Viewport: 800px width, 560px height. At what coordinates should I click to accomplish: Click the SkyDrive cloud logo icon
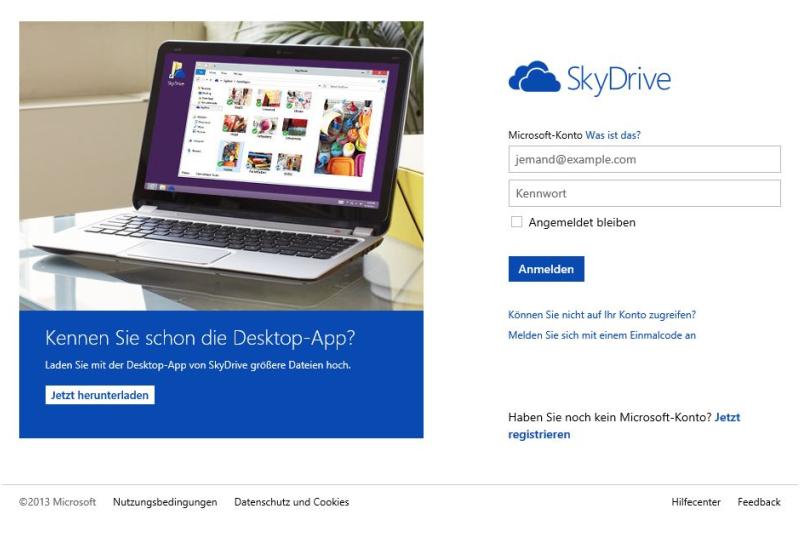click(534, 77)
